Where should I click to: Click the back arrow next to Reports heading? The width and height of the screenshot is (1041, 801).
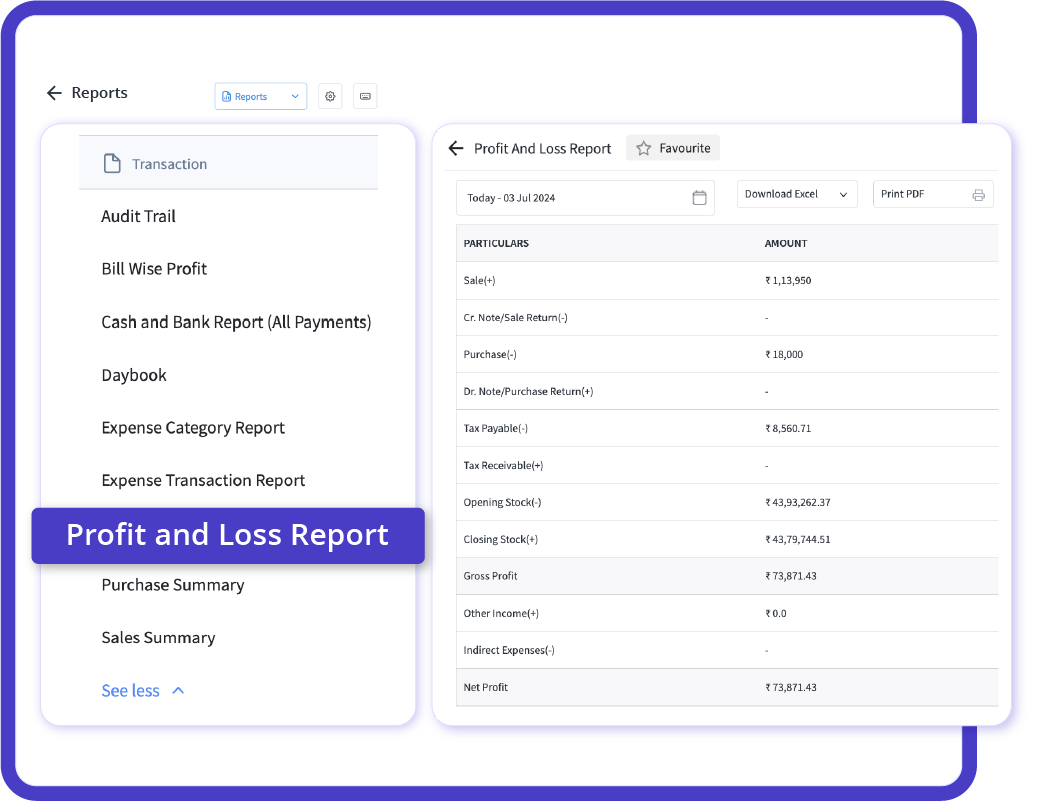click(x=54, y=93)
